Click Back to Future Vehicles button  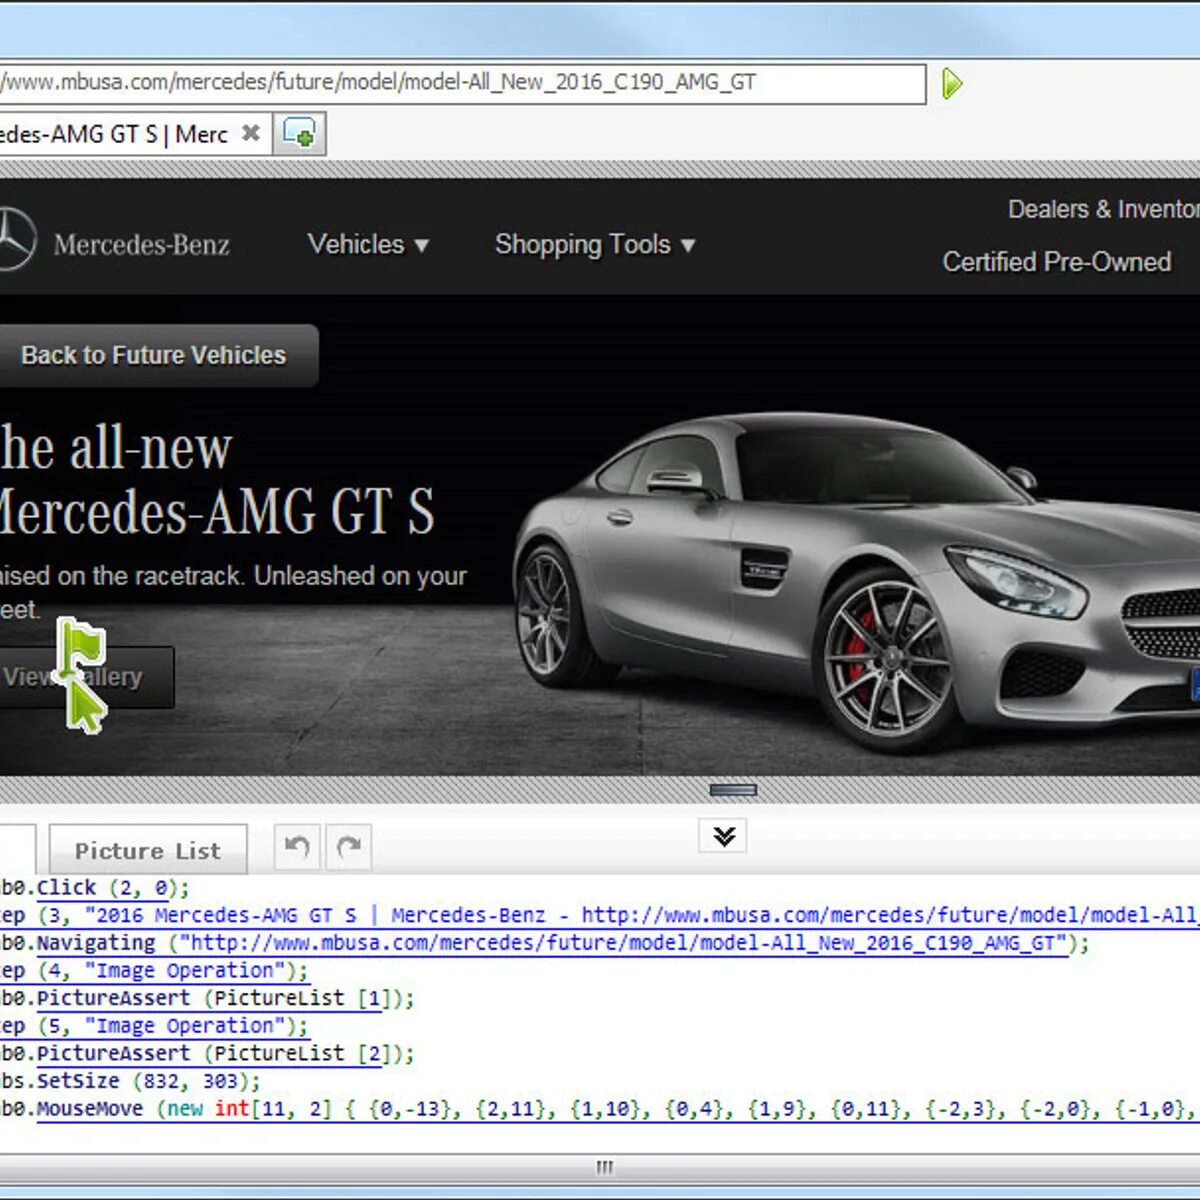158,355
